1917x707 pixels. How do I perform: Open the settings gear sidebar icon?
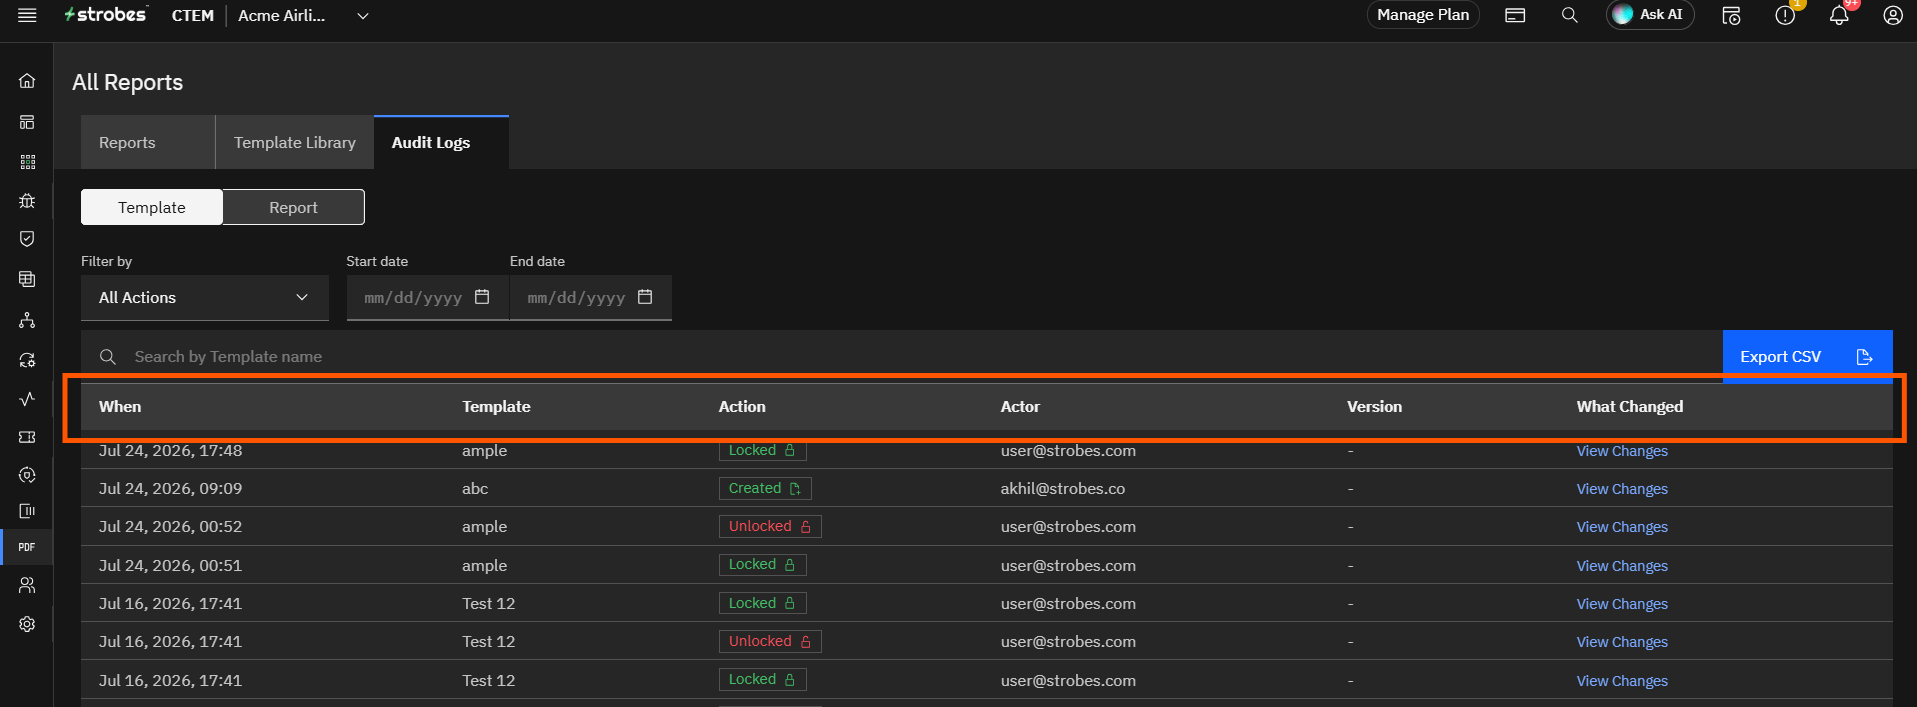(x=27, y=624)
